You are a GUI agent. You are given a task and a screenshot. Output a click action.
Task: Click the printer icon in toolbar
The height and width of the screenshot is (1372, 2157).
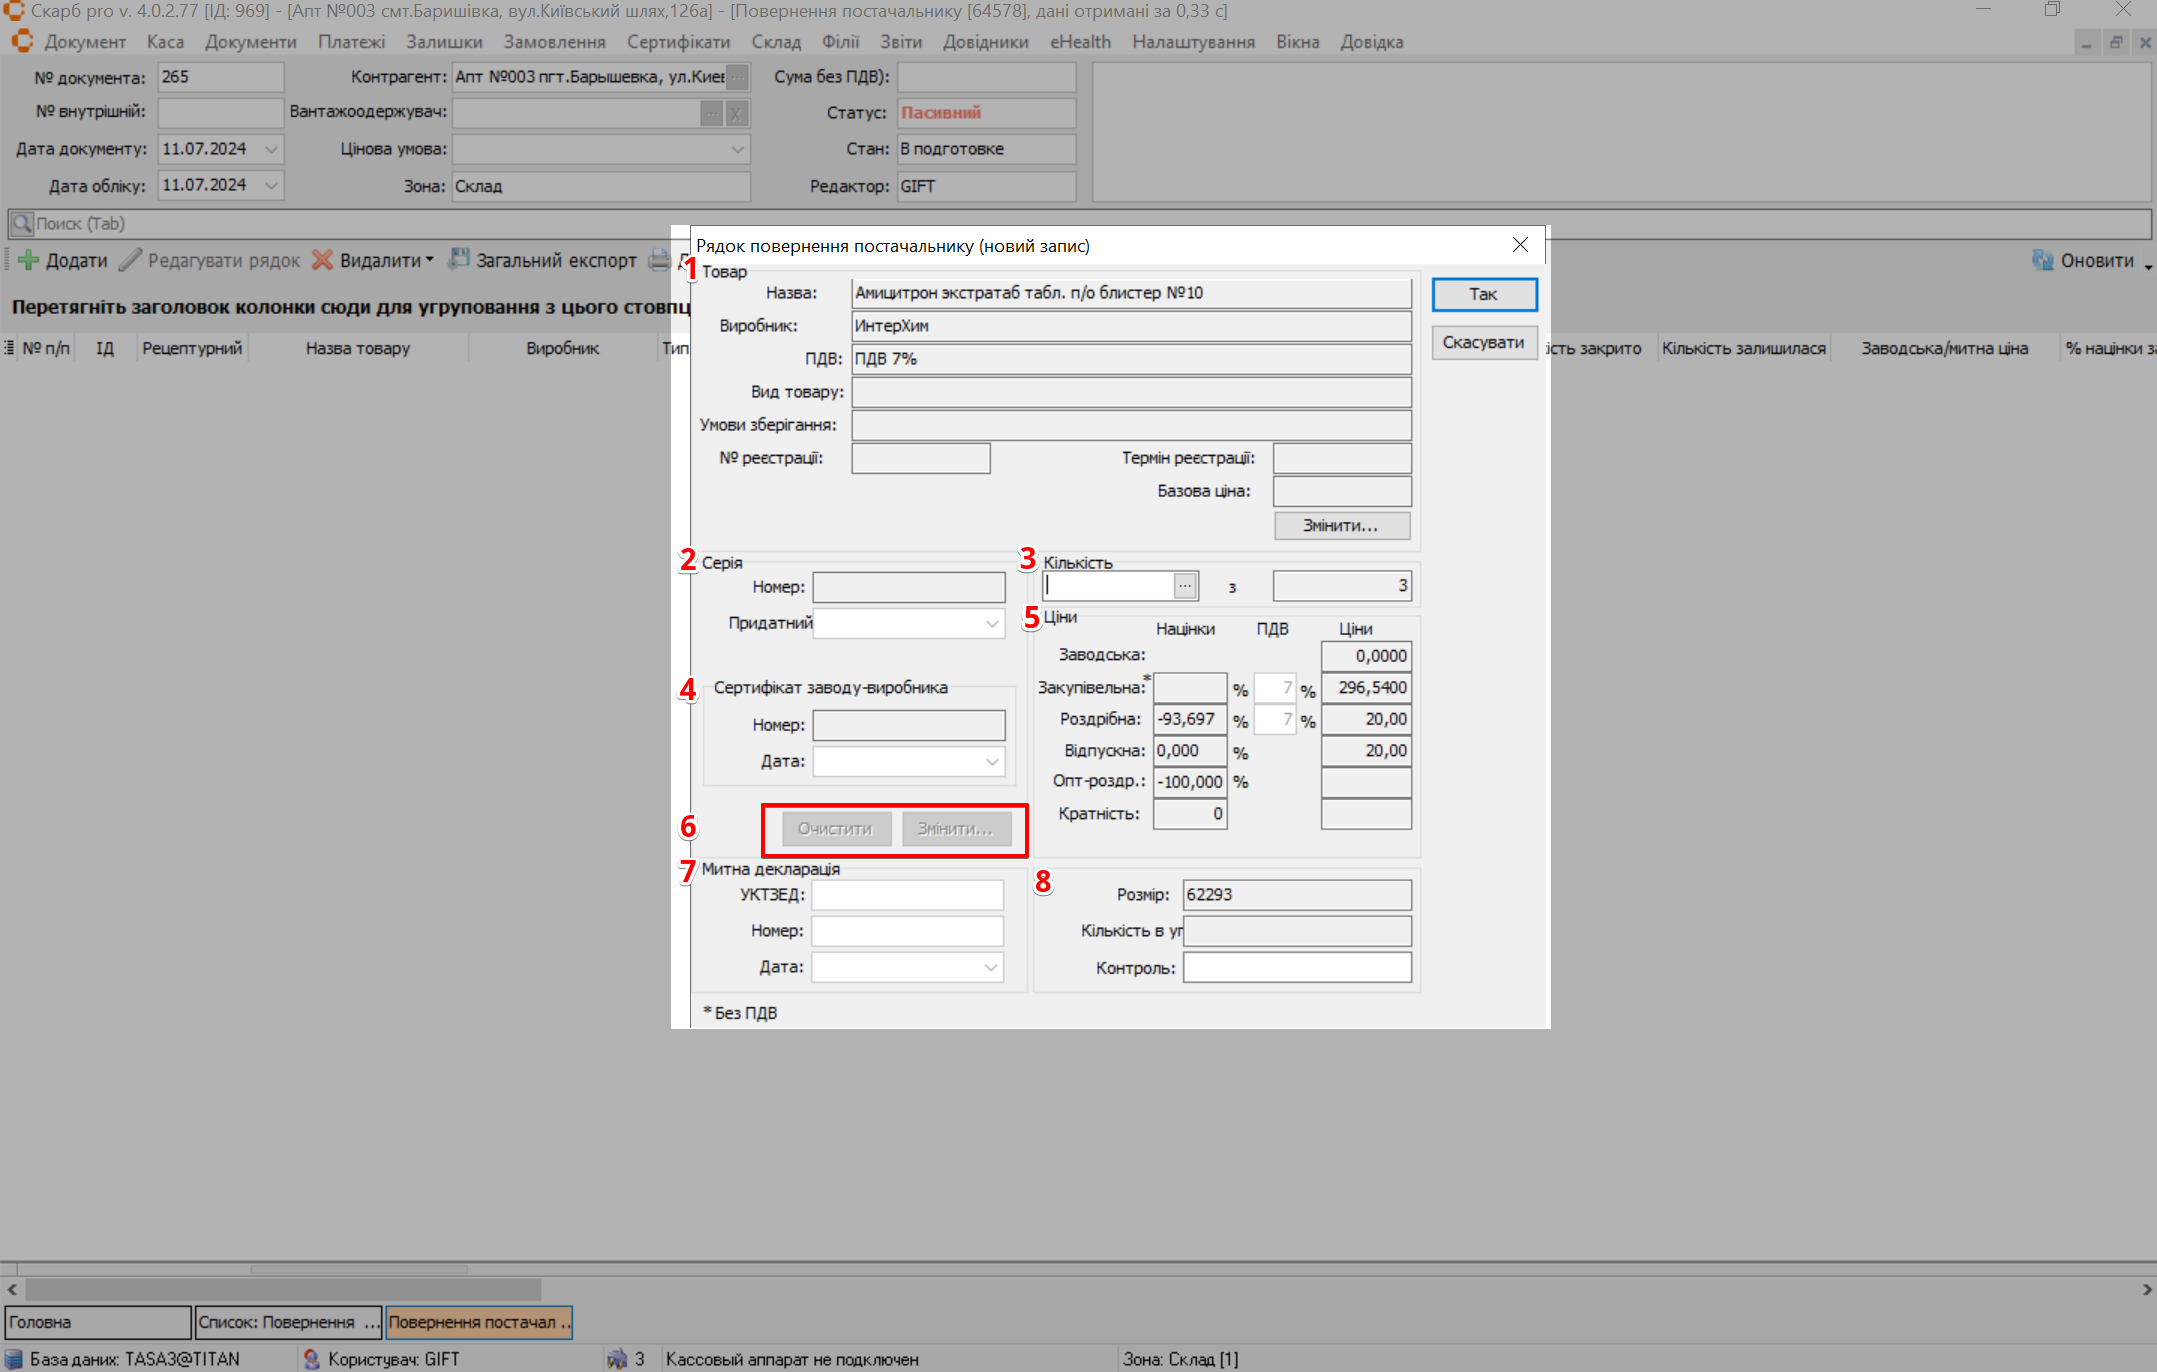(x=659, y=260)
